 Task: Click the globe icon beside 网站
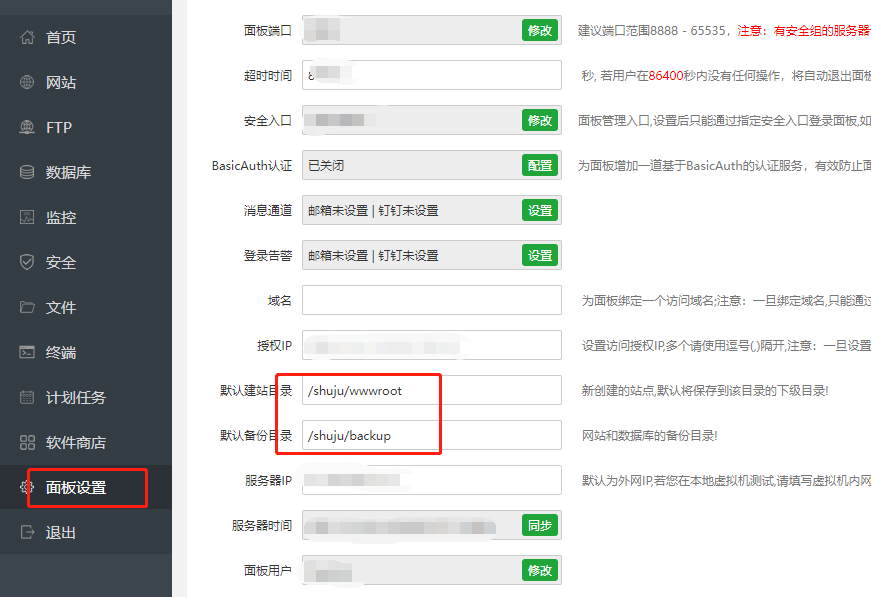(27, 82)
